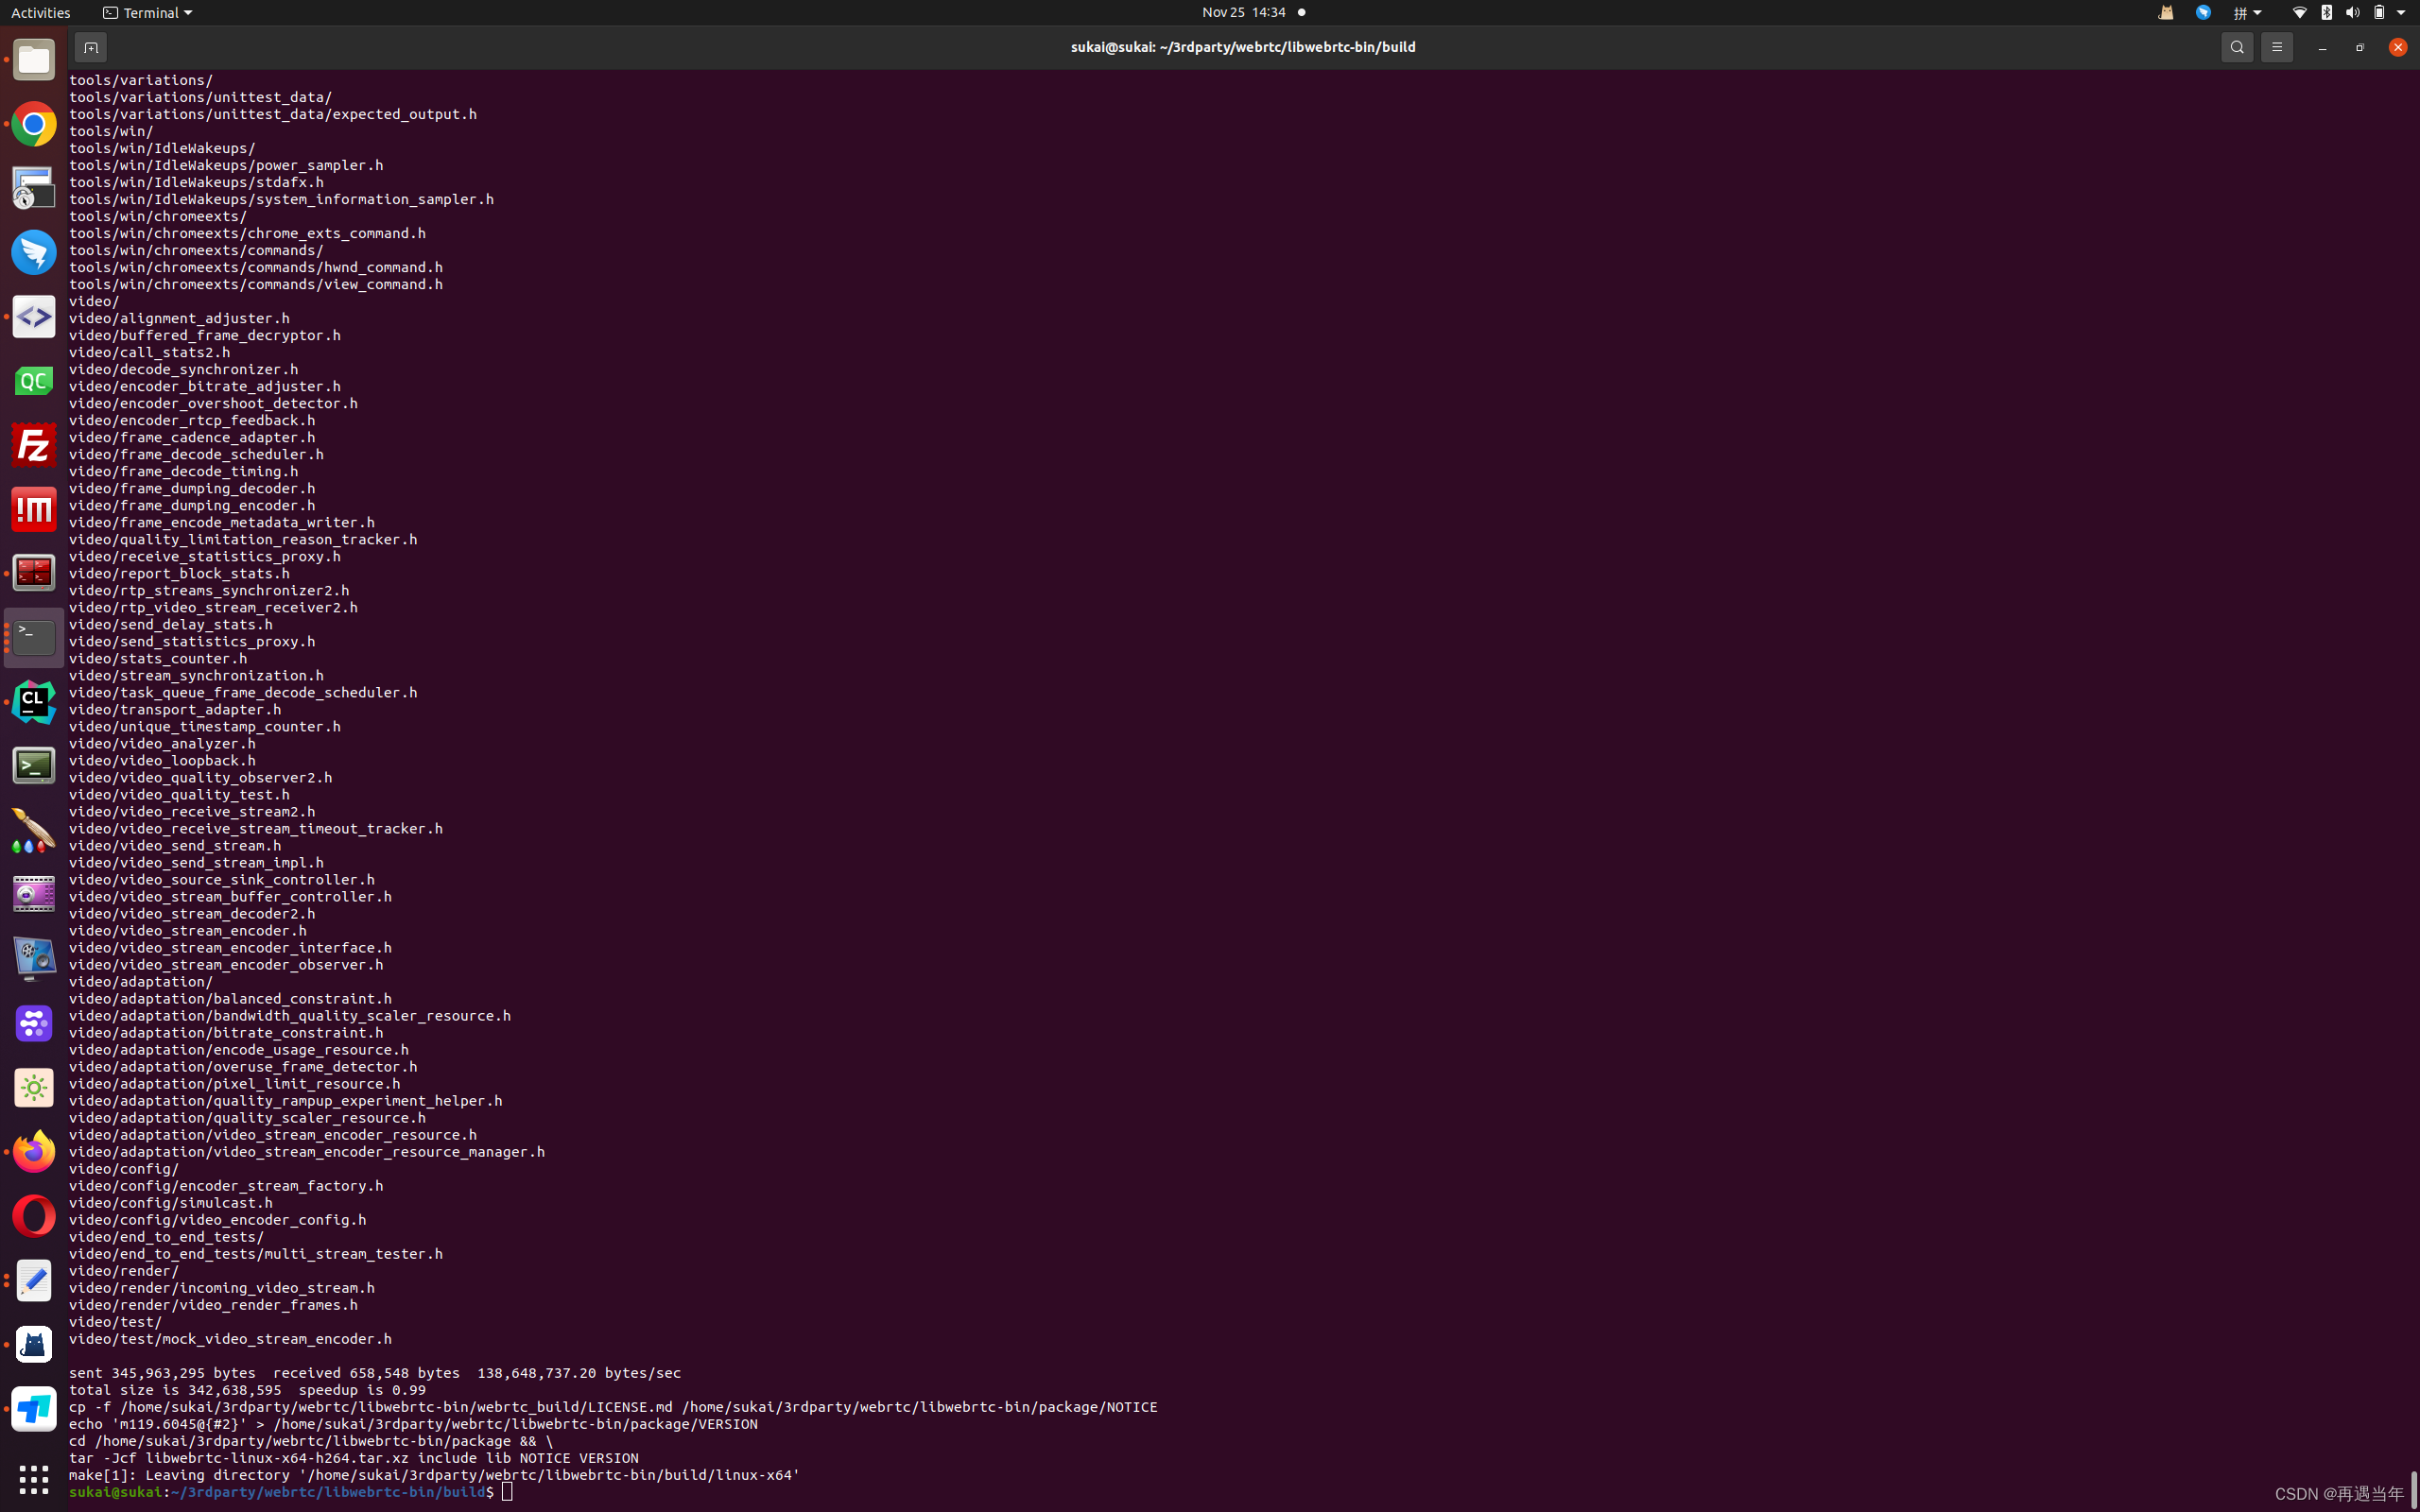This screenshot has height=1512, width=2420.
Task: Launch CLion from the dock
Action: [33, 701]
